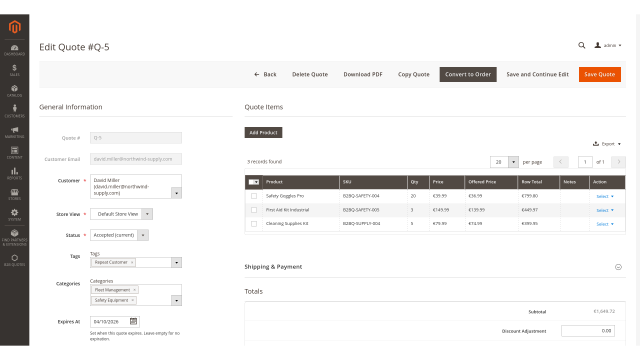Click the admin user avatar icon
The height and width of the screenshot is (360, 640).
pyautogui.click(x=598, y=45)
